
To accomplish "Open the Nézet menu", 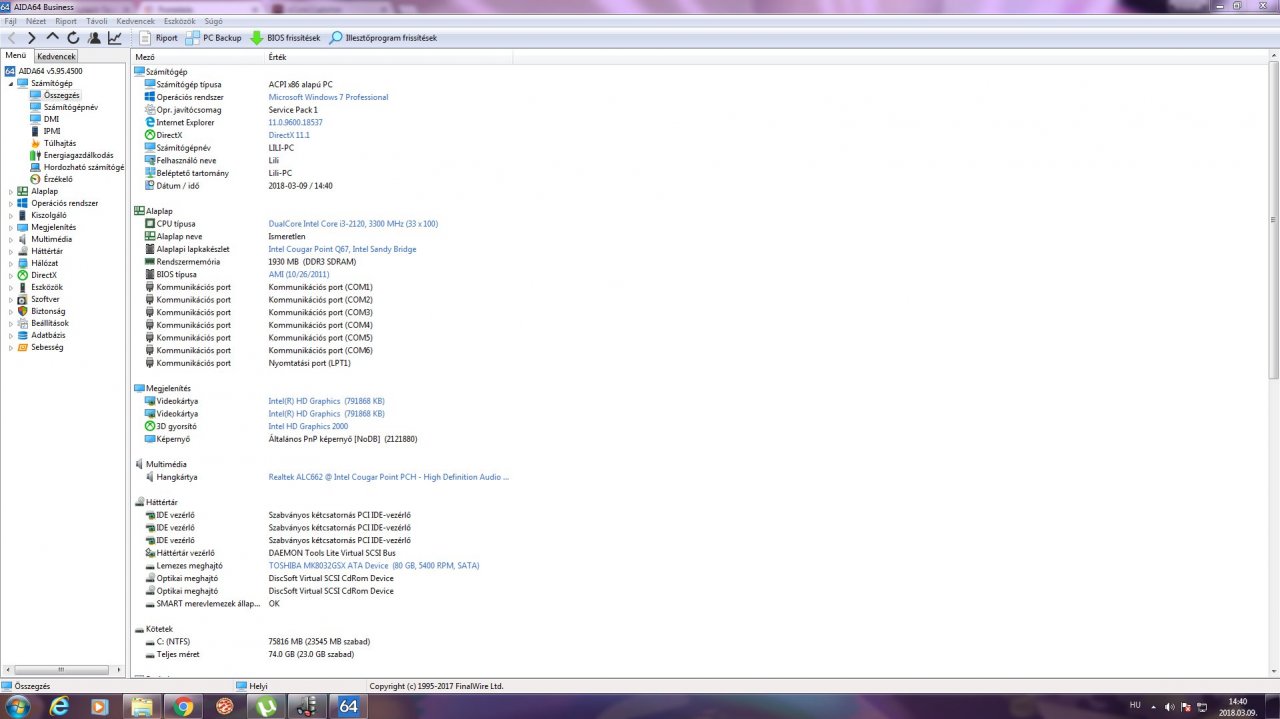I will pyautogui.click(x=35, y=21).
